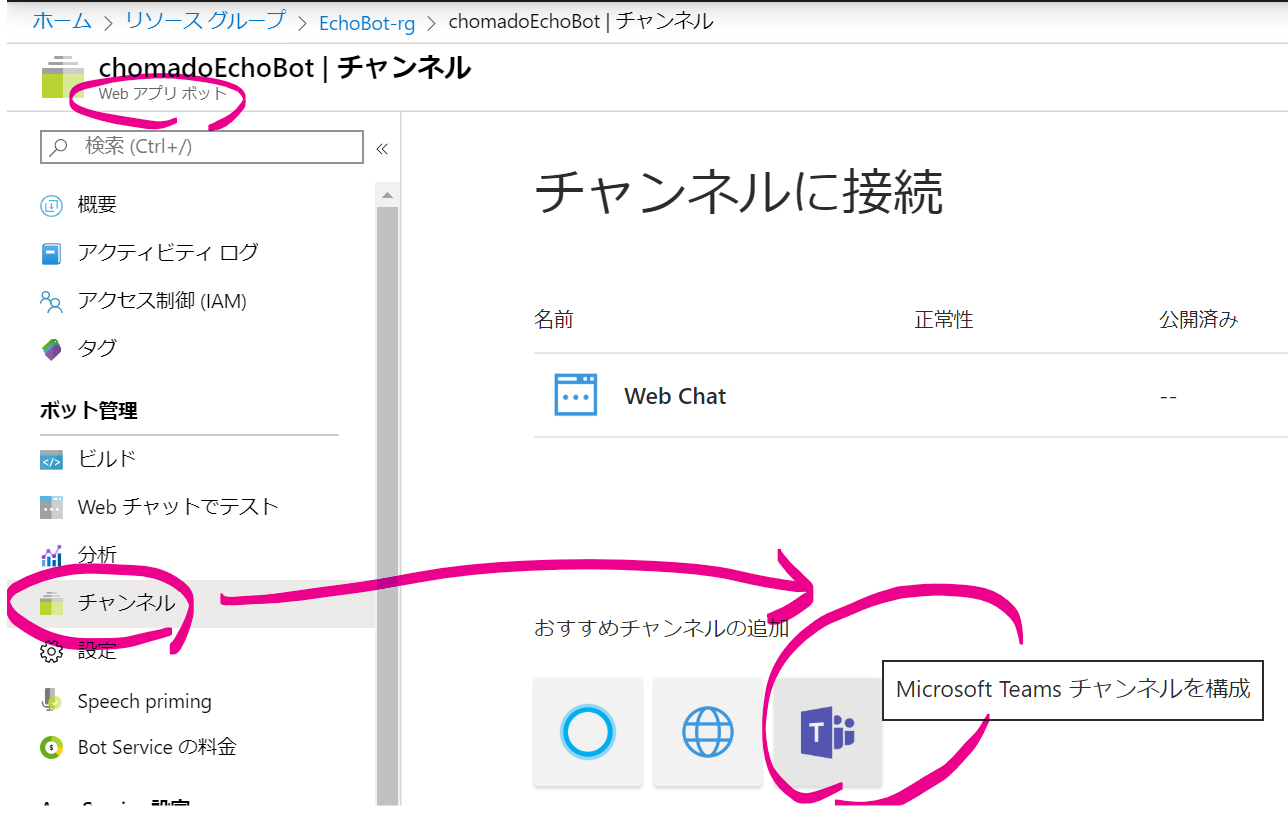The height and width of the screenshot is (817, 1288).
Task: Click the 分析 chart icon
Action: [x=51, y=556]
